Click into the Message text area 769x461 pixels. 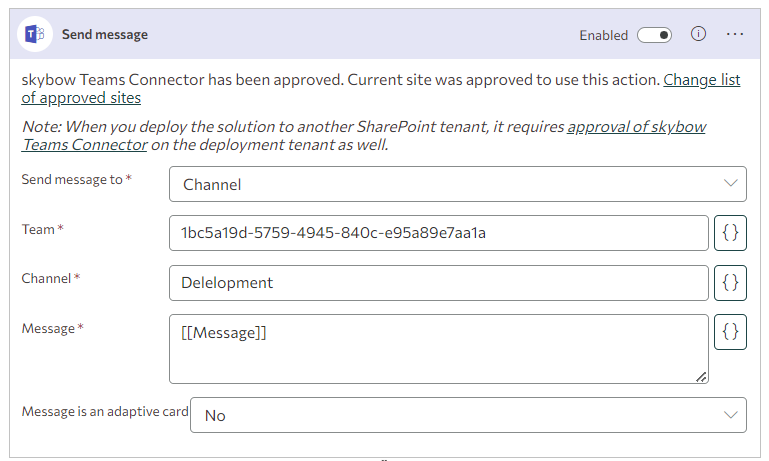click(439, 349)
